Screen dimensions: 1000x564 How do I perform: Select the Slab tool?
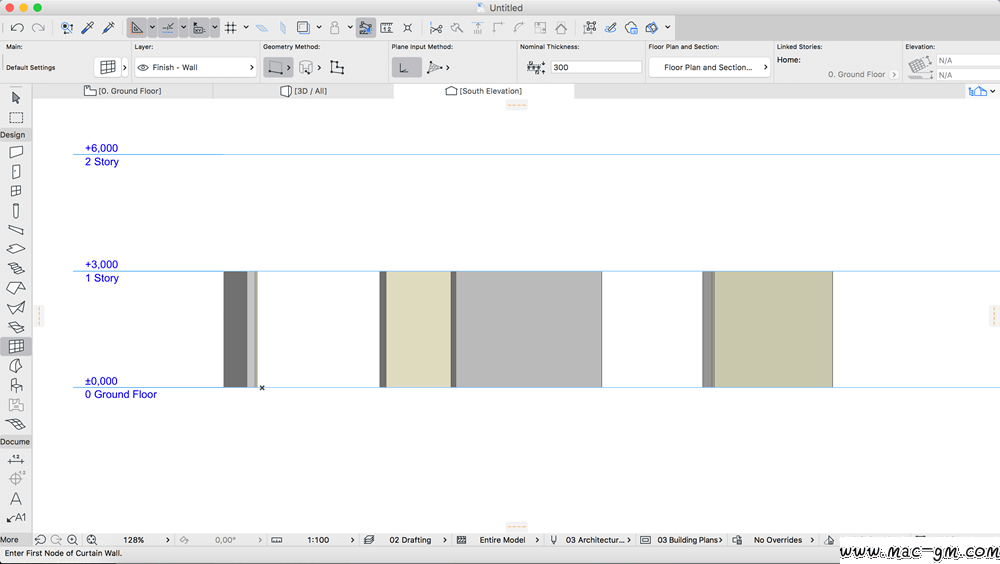[16, 249]
